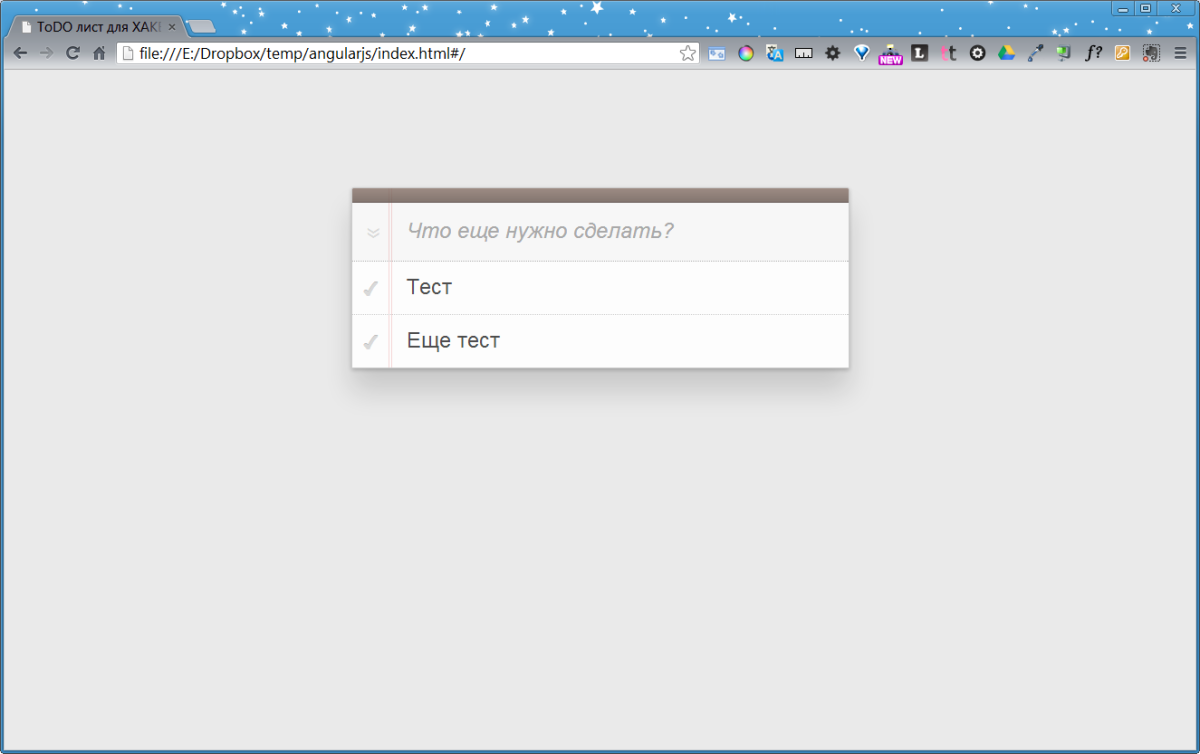
Task: Switch to the 'ToDO лист' tab
Action: (97, 27)
